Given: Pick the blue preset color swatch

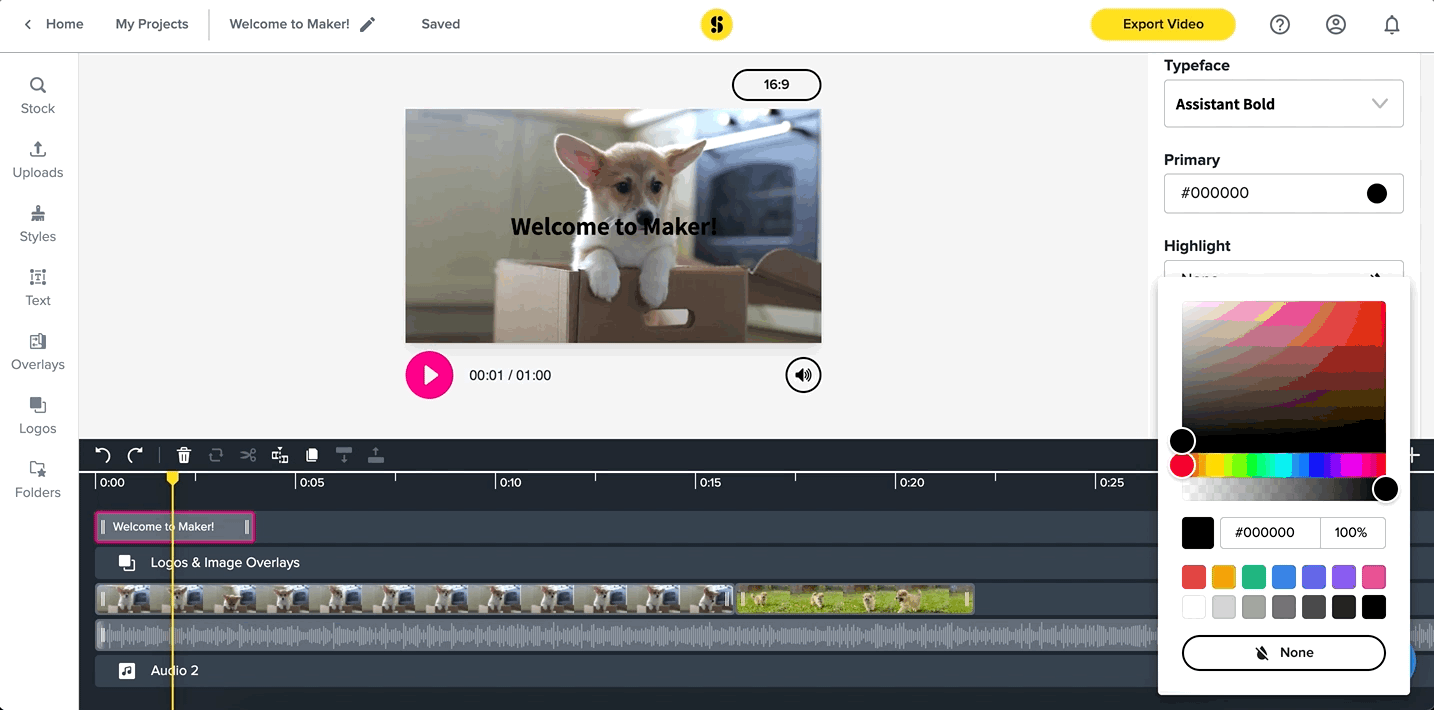Looking at the screenshot, I should pyautogui.click(x=1284, y=577).
